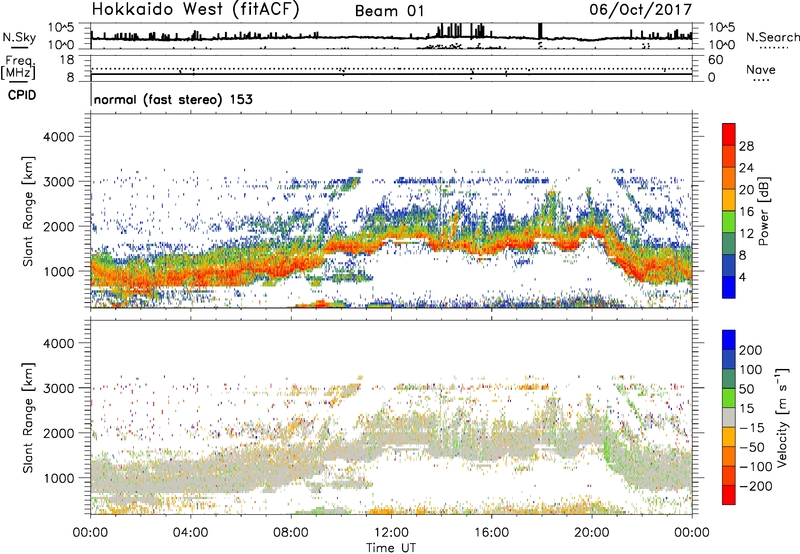800x554 pixels.
Task: Click the power scale value '16'
Action: point(746,212)
